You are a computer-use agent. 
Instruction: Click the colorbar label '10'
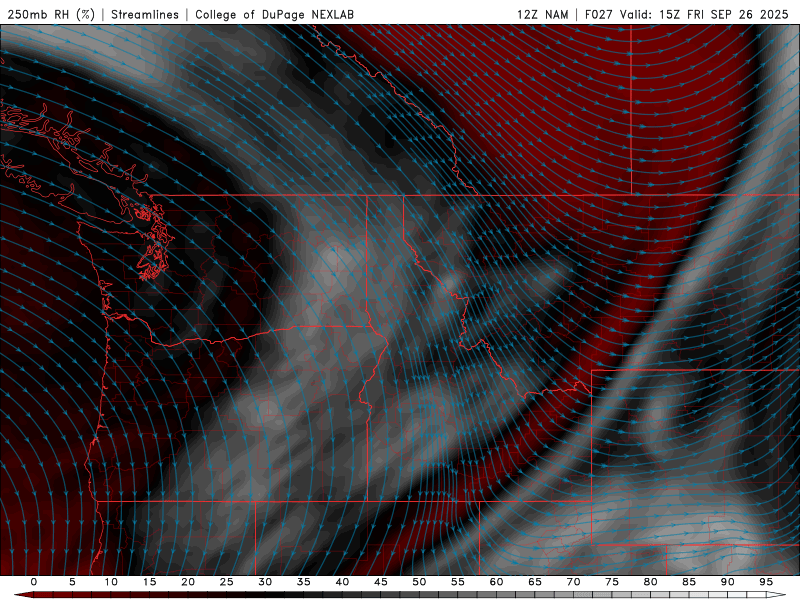[x=111, y=582]
